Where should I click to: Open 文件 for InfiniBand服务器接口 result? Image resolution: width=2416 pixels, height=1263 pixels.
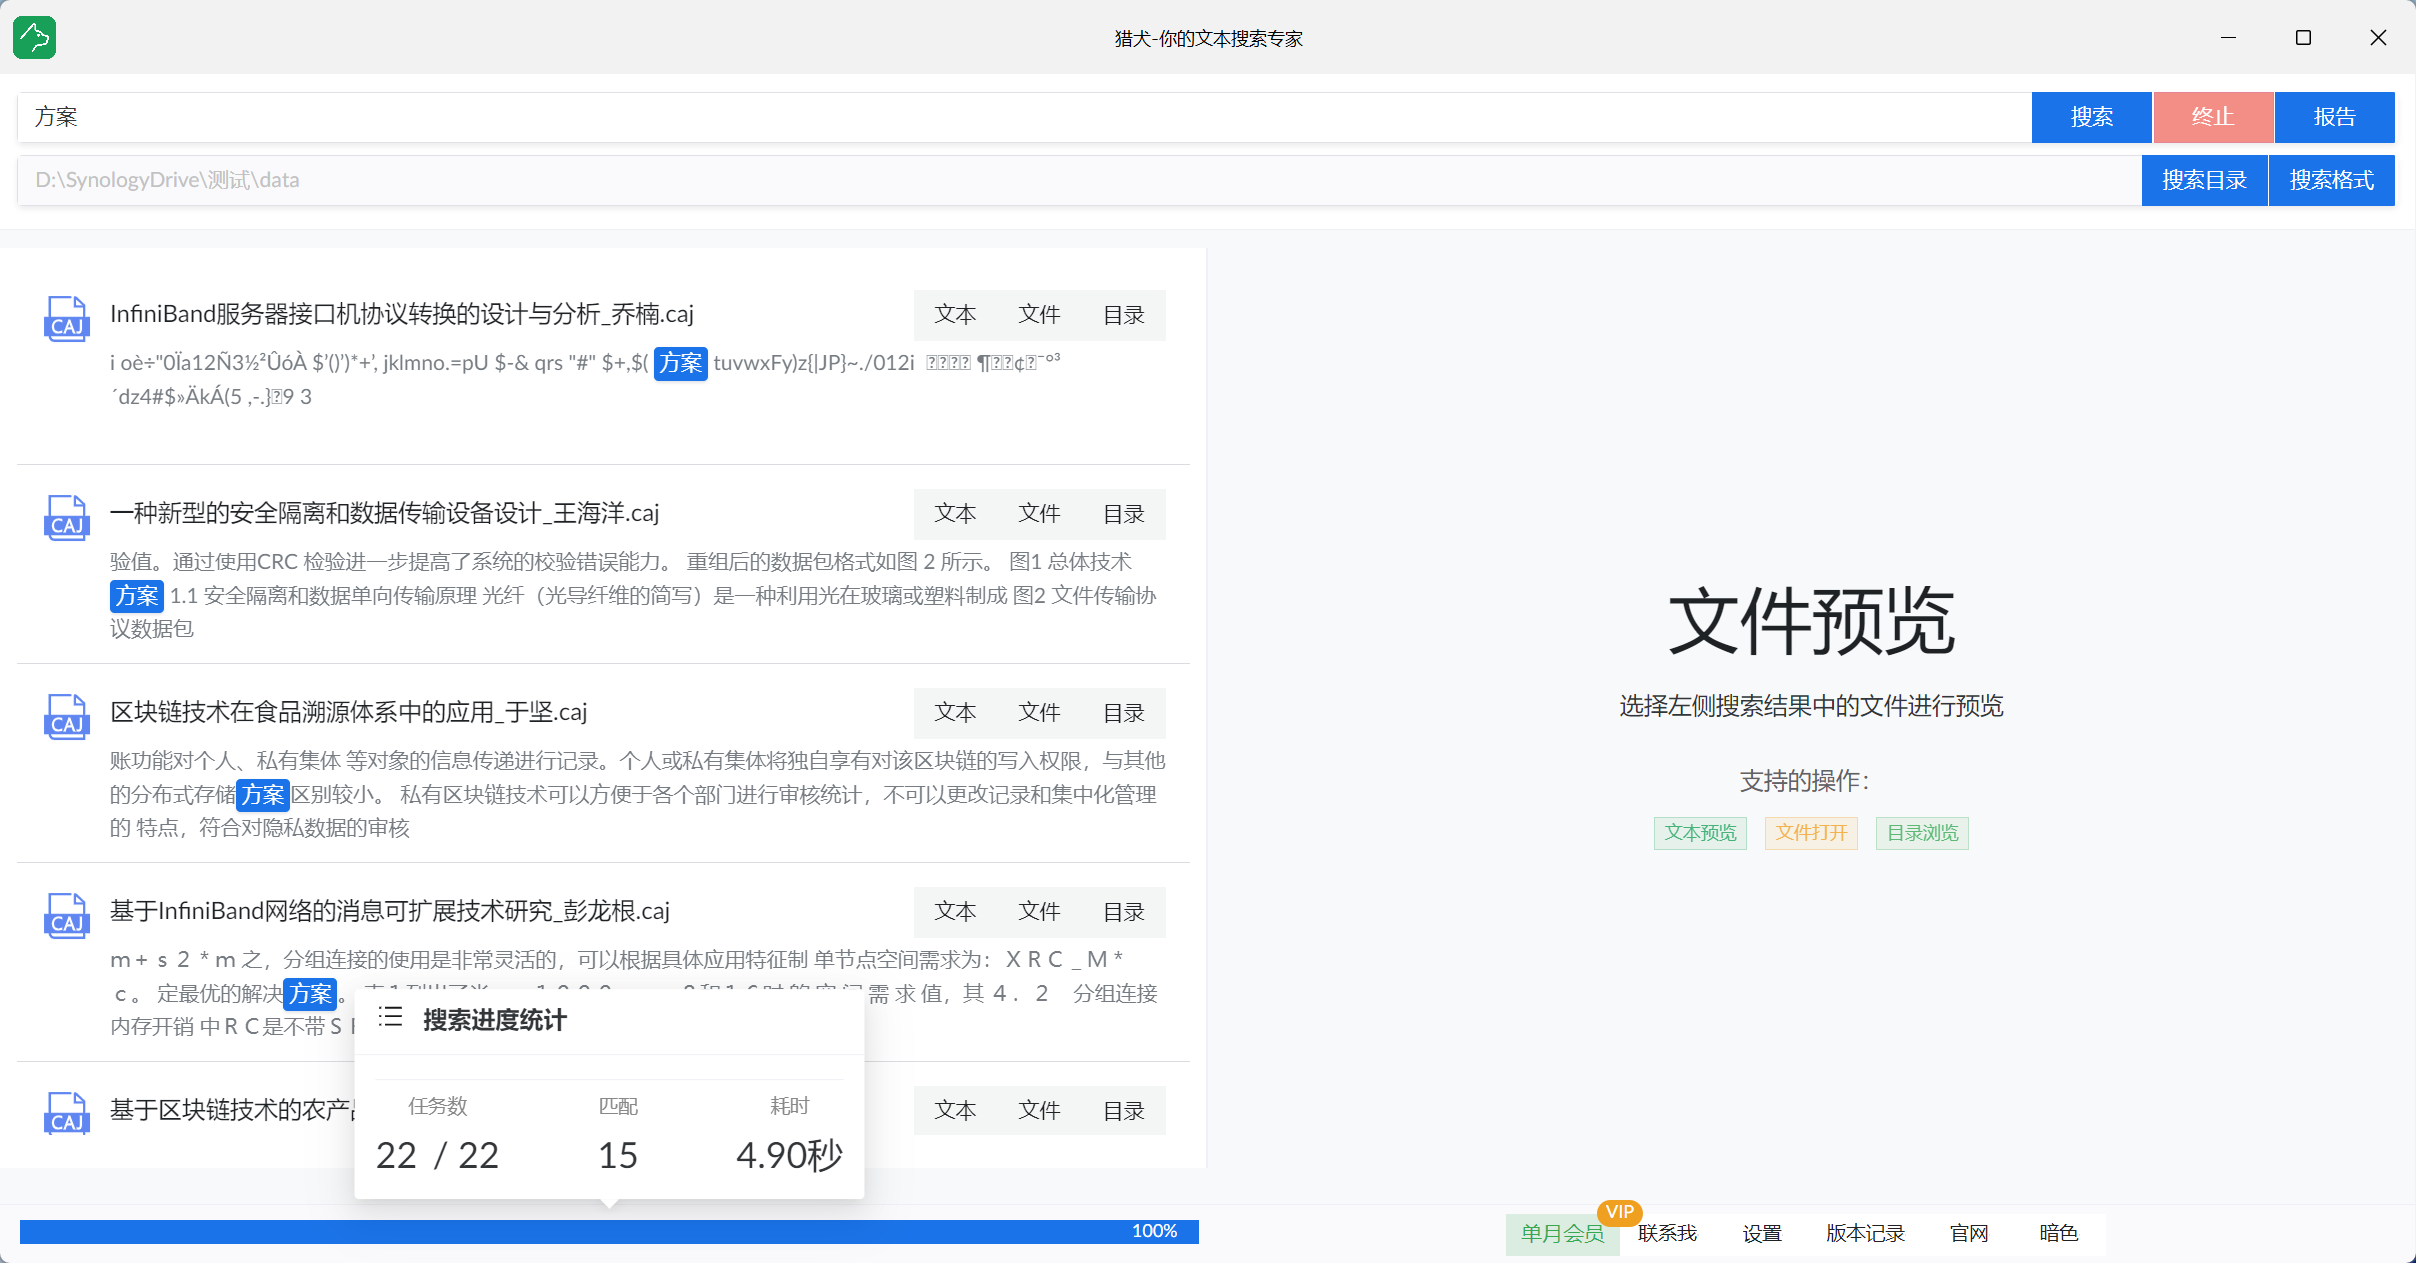pos(1039,315)
